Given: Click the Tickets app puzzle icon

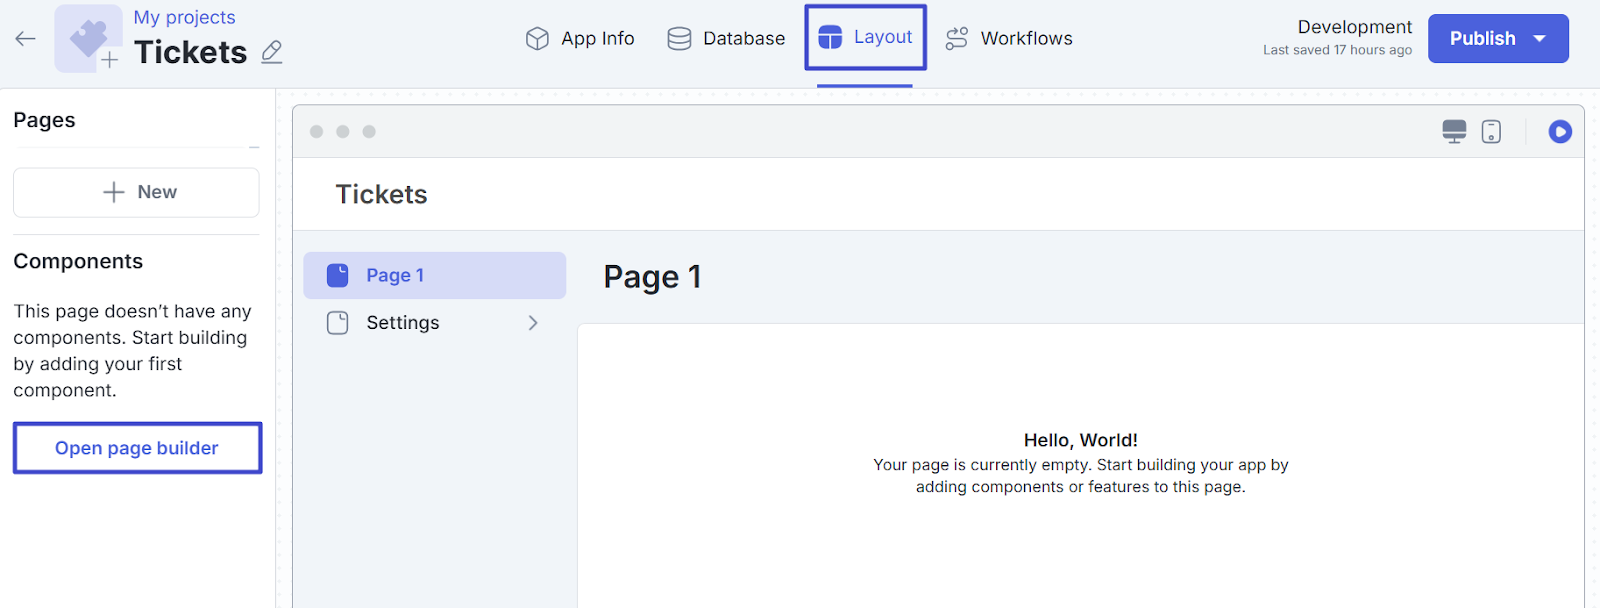Looking at the screenshot, I should [x=88, y=39].
